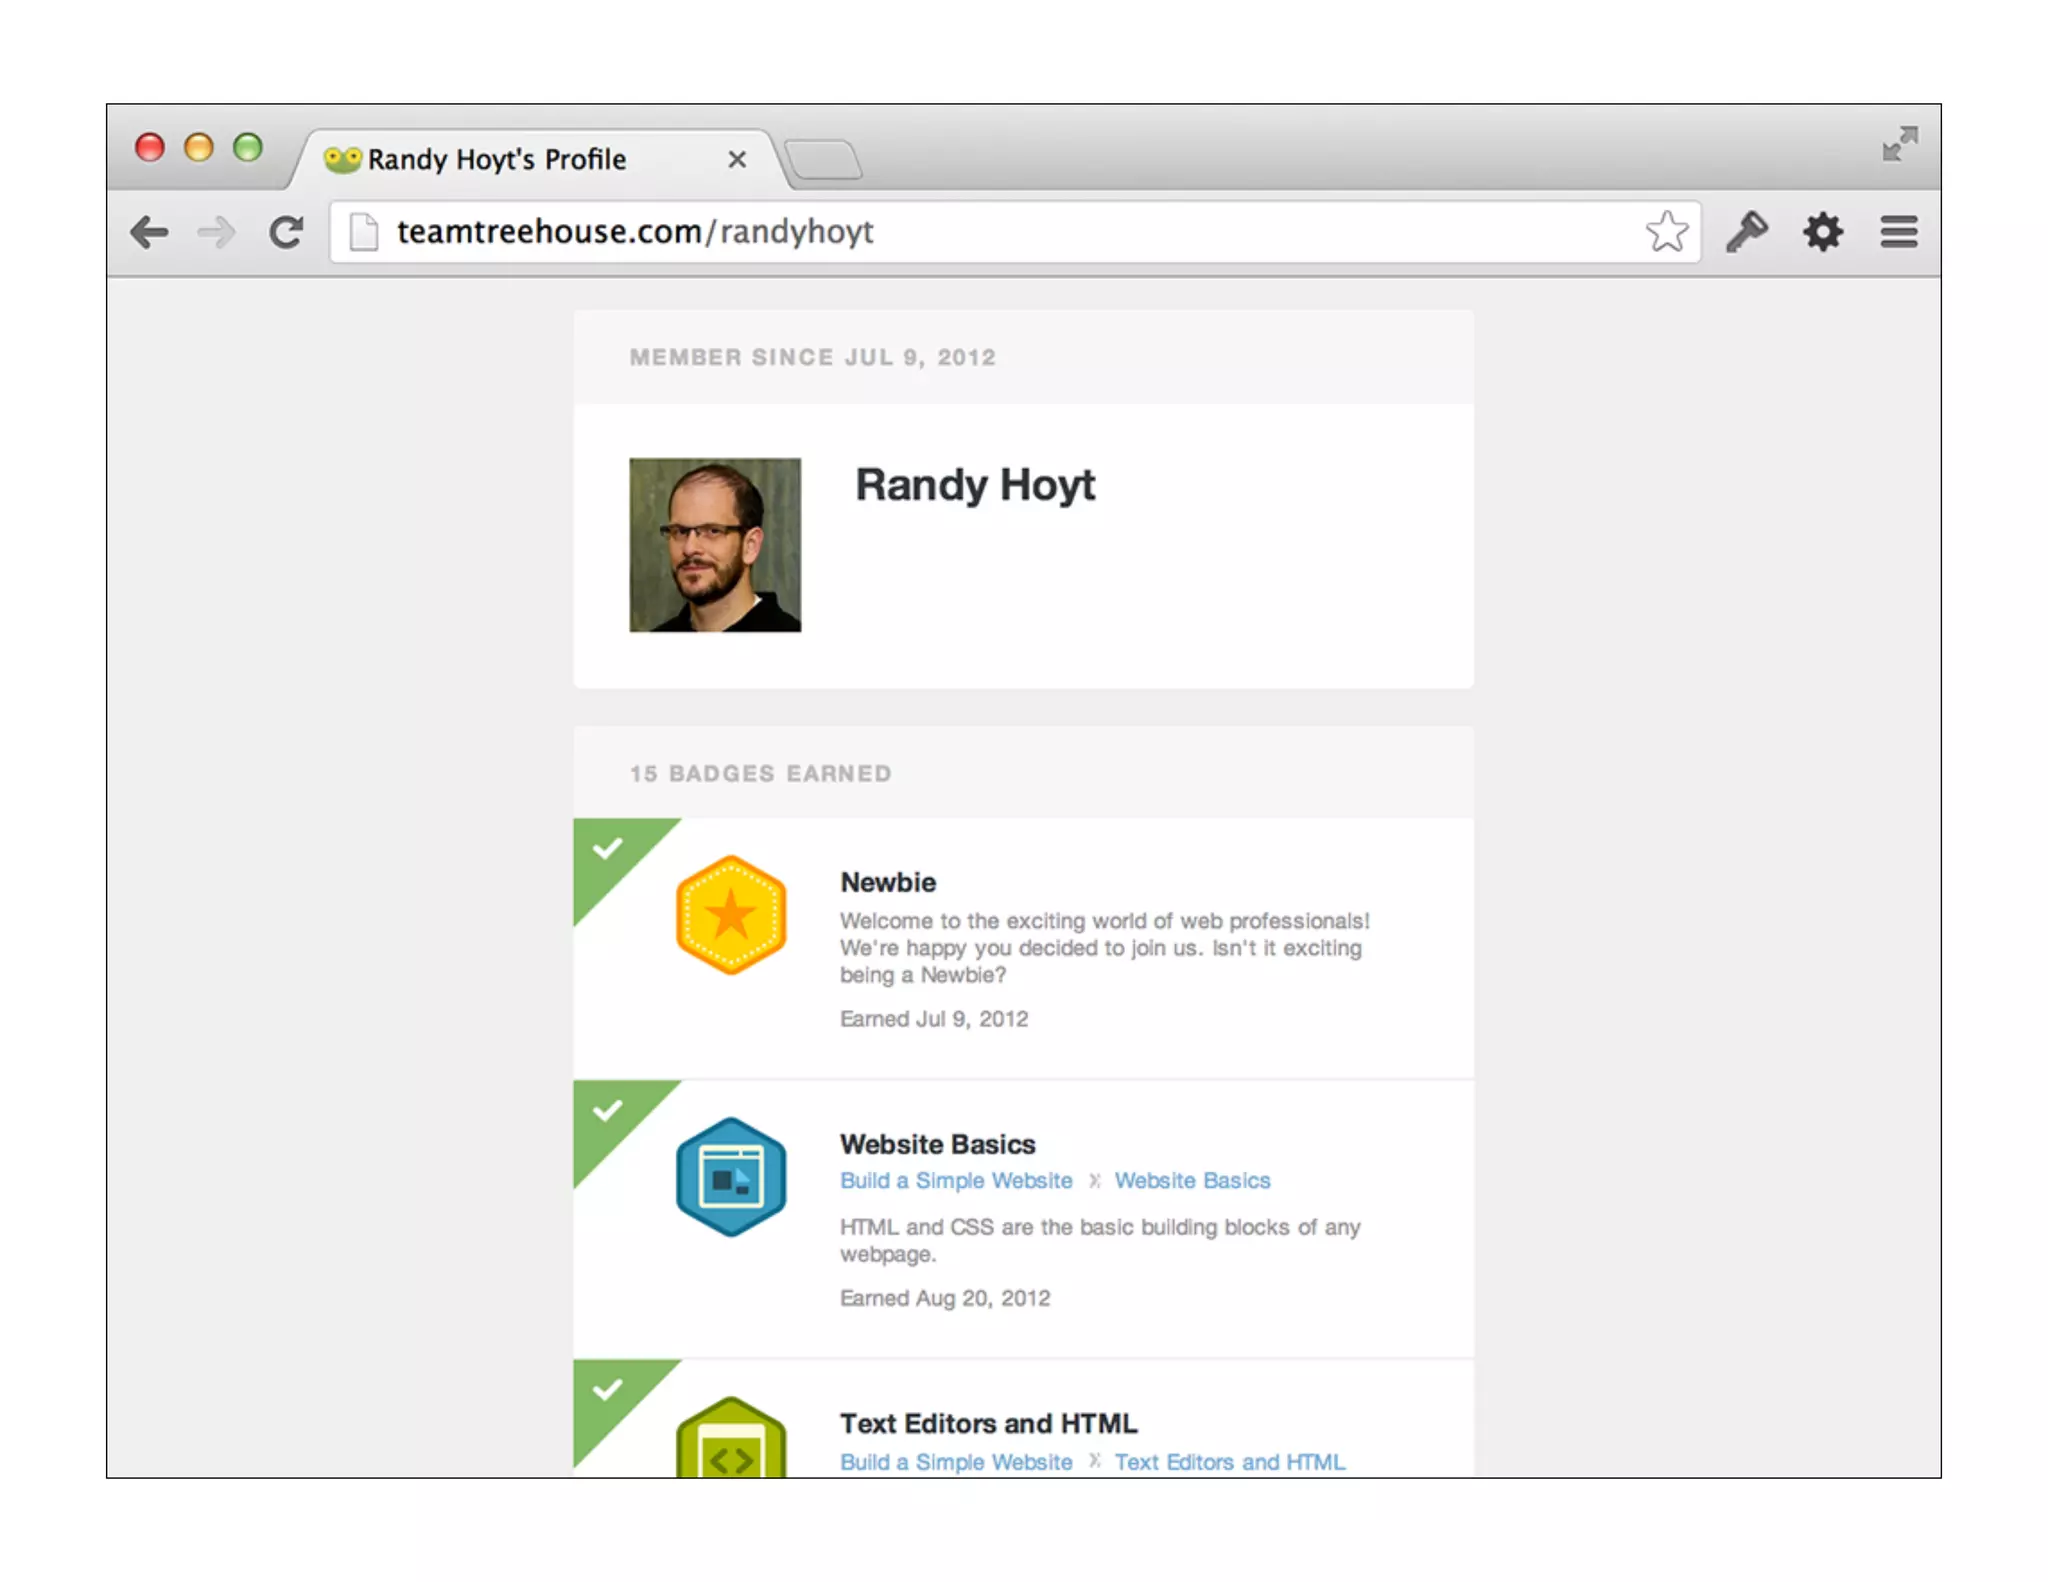Open the Chrome hamburger menu

point(1898,232)
